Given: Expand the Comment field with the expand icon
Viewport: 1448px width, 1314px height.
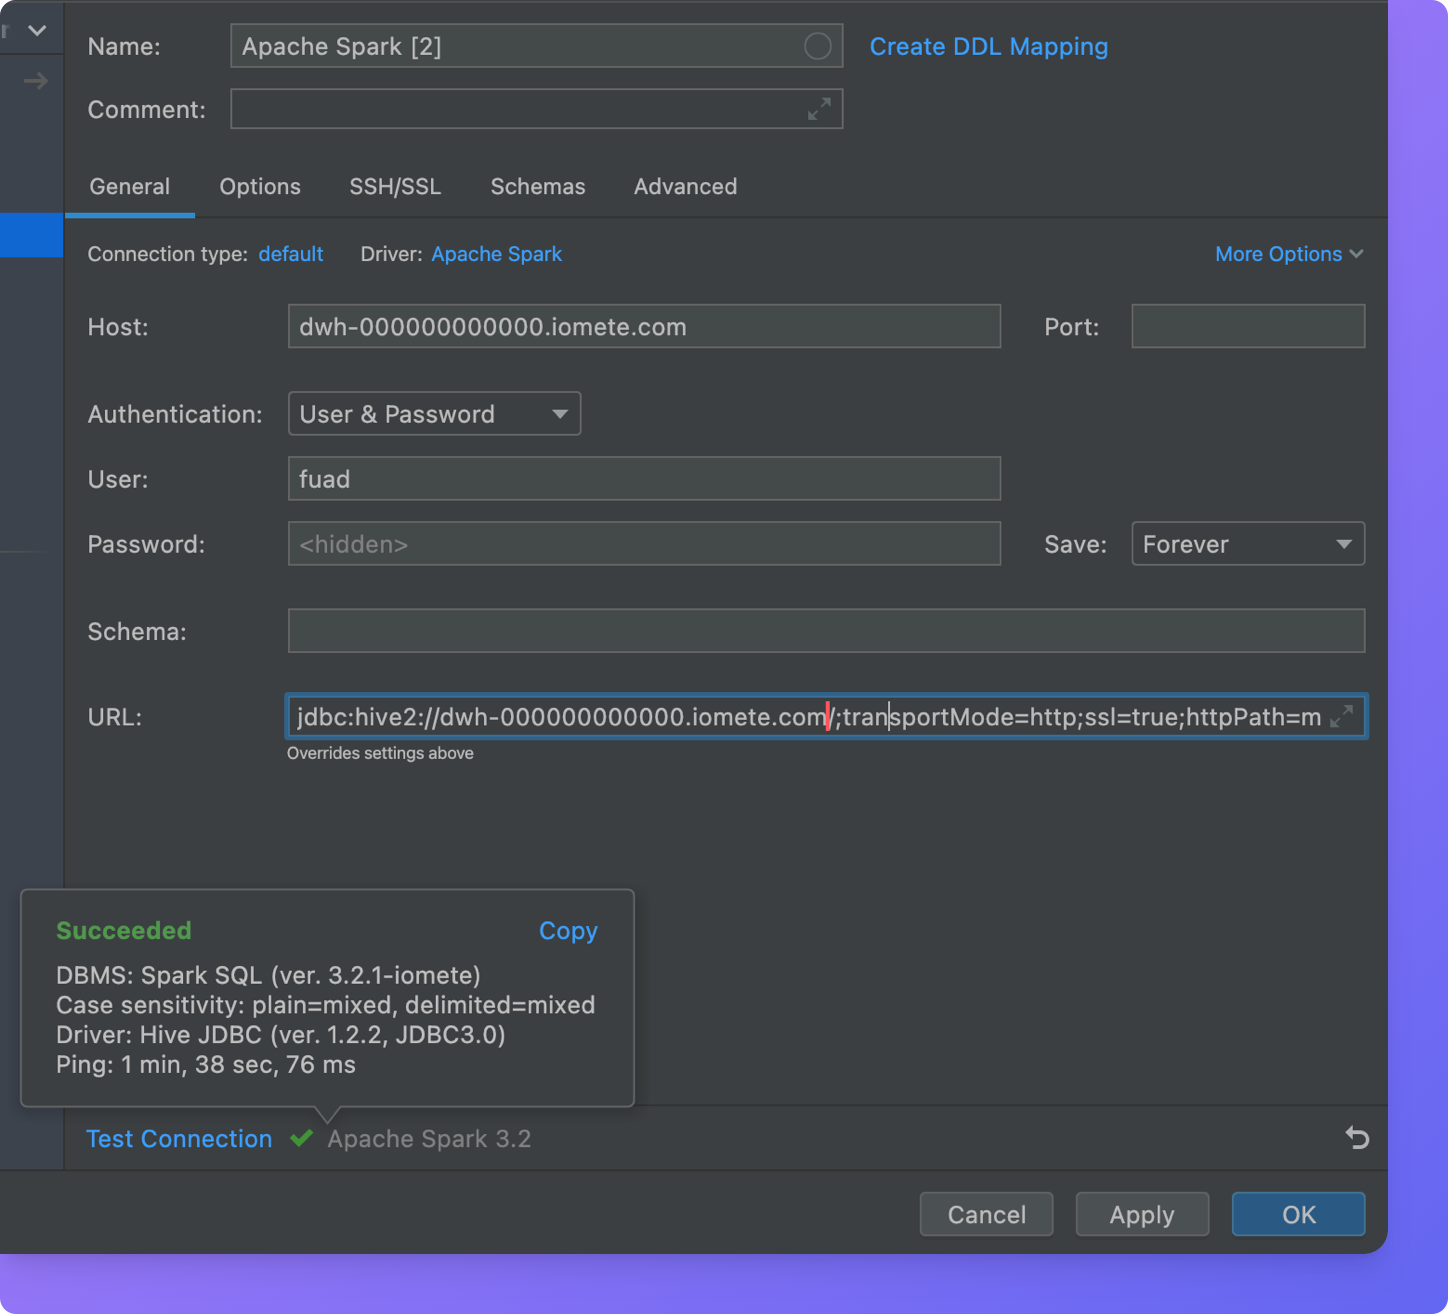Looking at the screenshot, I should click(x=819, y=109).
